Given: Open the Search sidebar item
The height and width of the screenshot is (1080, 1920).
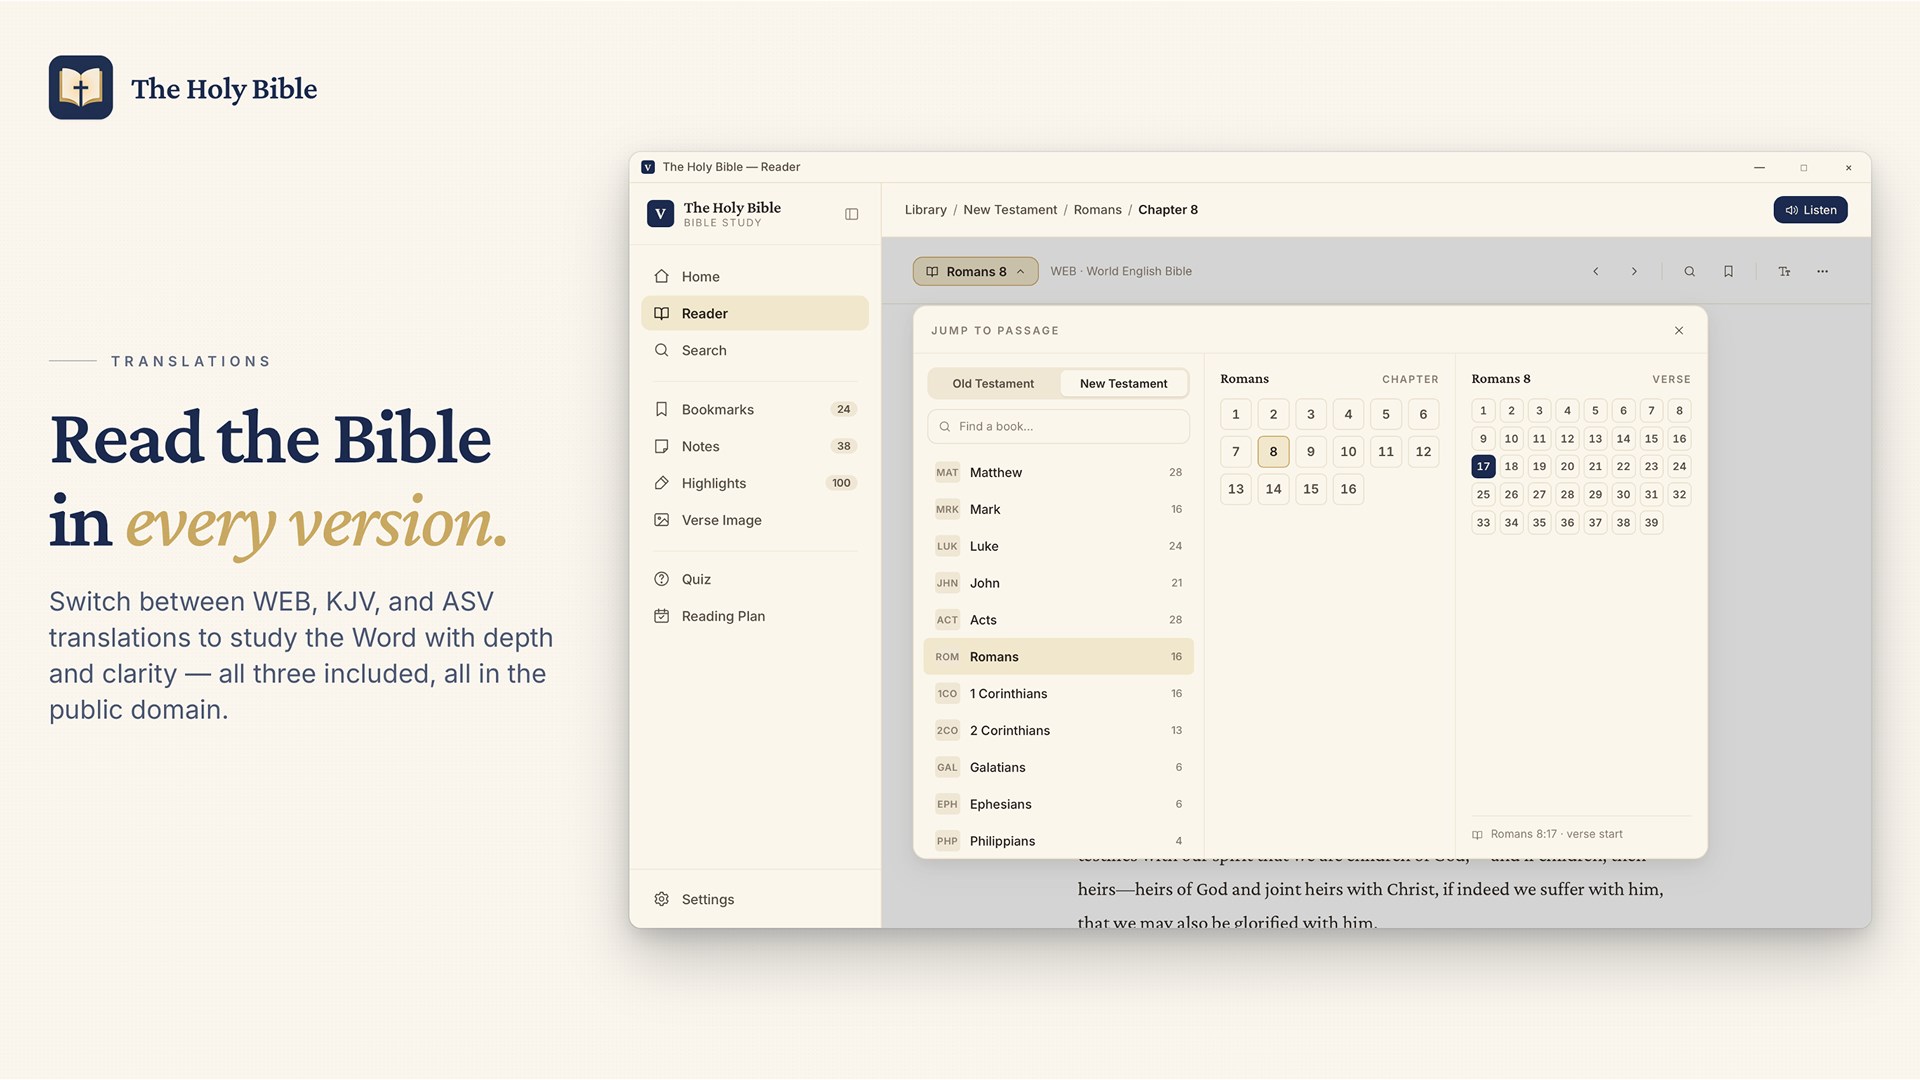Looking at the screenshot, I should tap(755, 351).
